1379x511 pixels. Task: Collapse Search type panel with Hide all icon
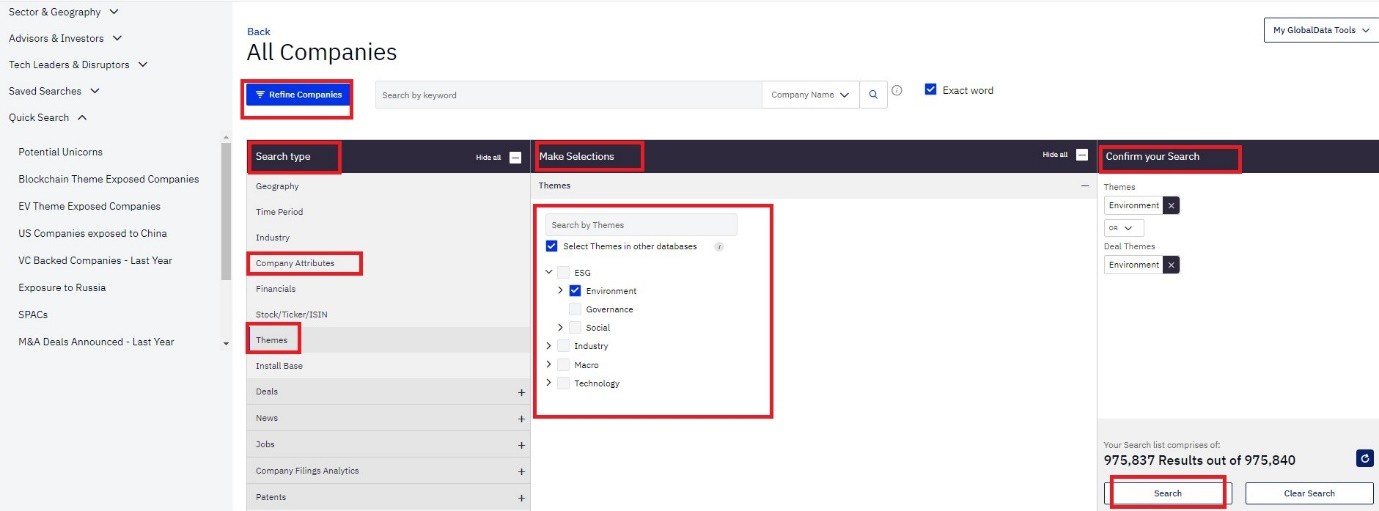515,157
